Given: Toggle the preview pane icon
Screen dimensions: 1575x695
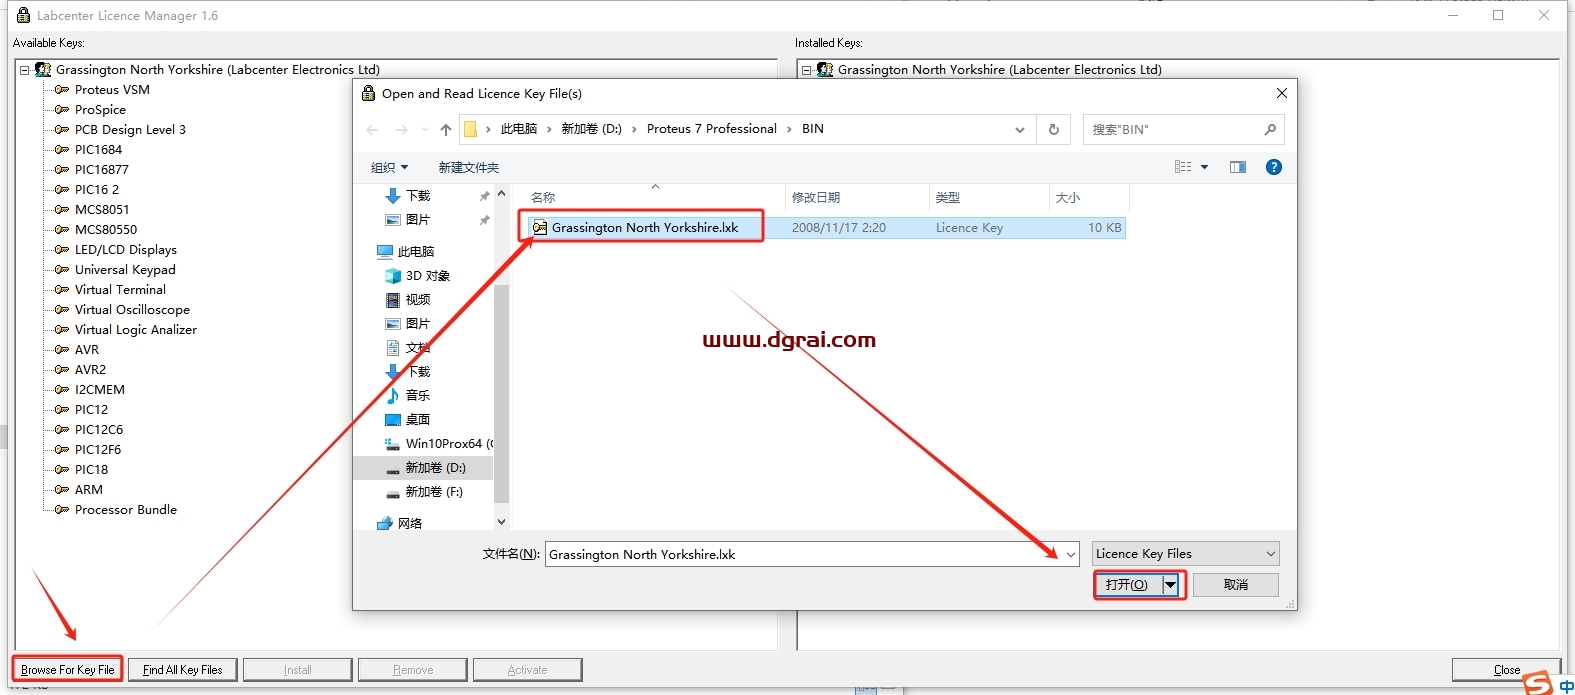Looking at the screenshot, I should tap(1238, 167).
